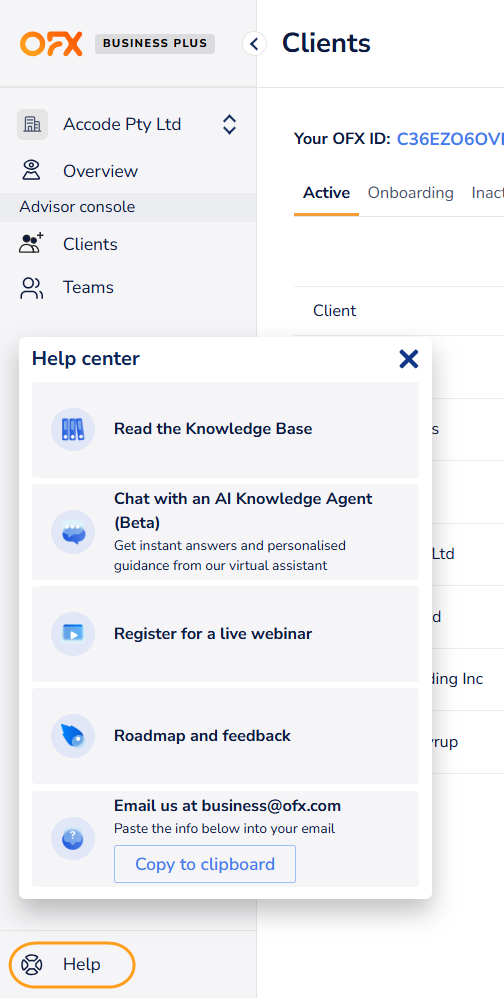Open Roadmap and feedback
The height and width of the screenshot is (998, 504).
(225, 736)
